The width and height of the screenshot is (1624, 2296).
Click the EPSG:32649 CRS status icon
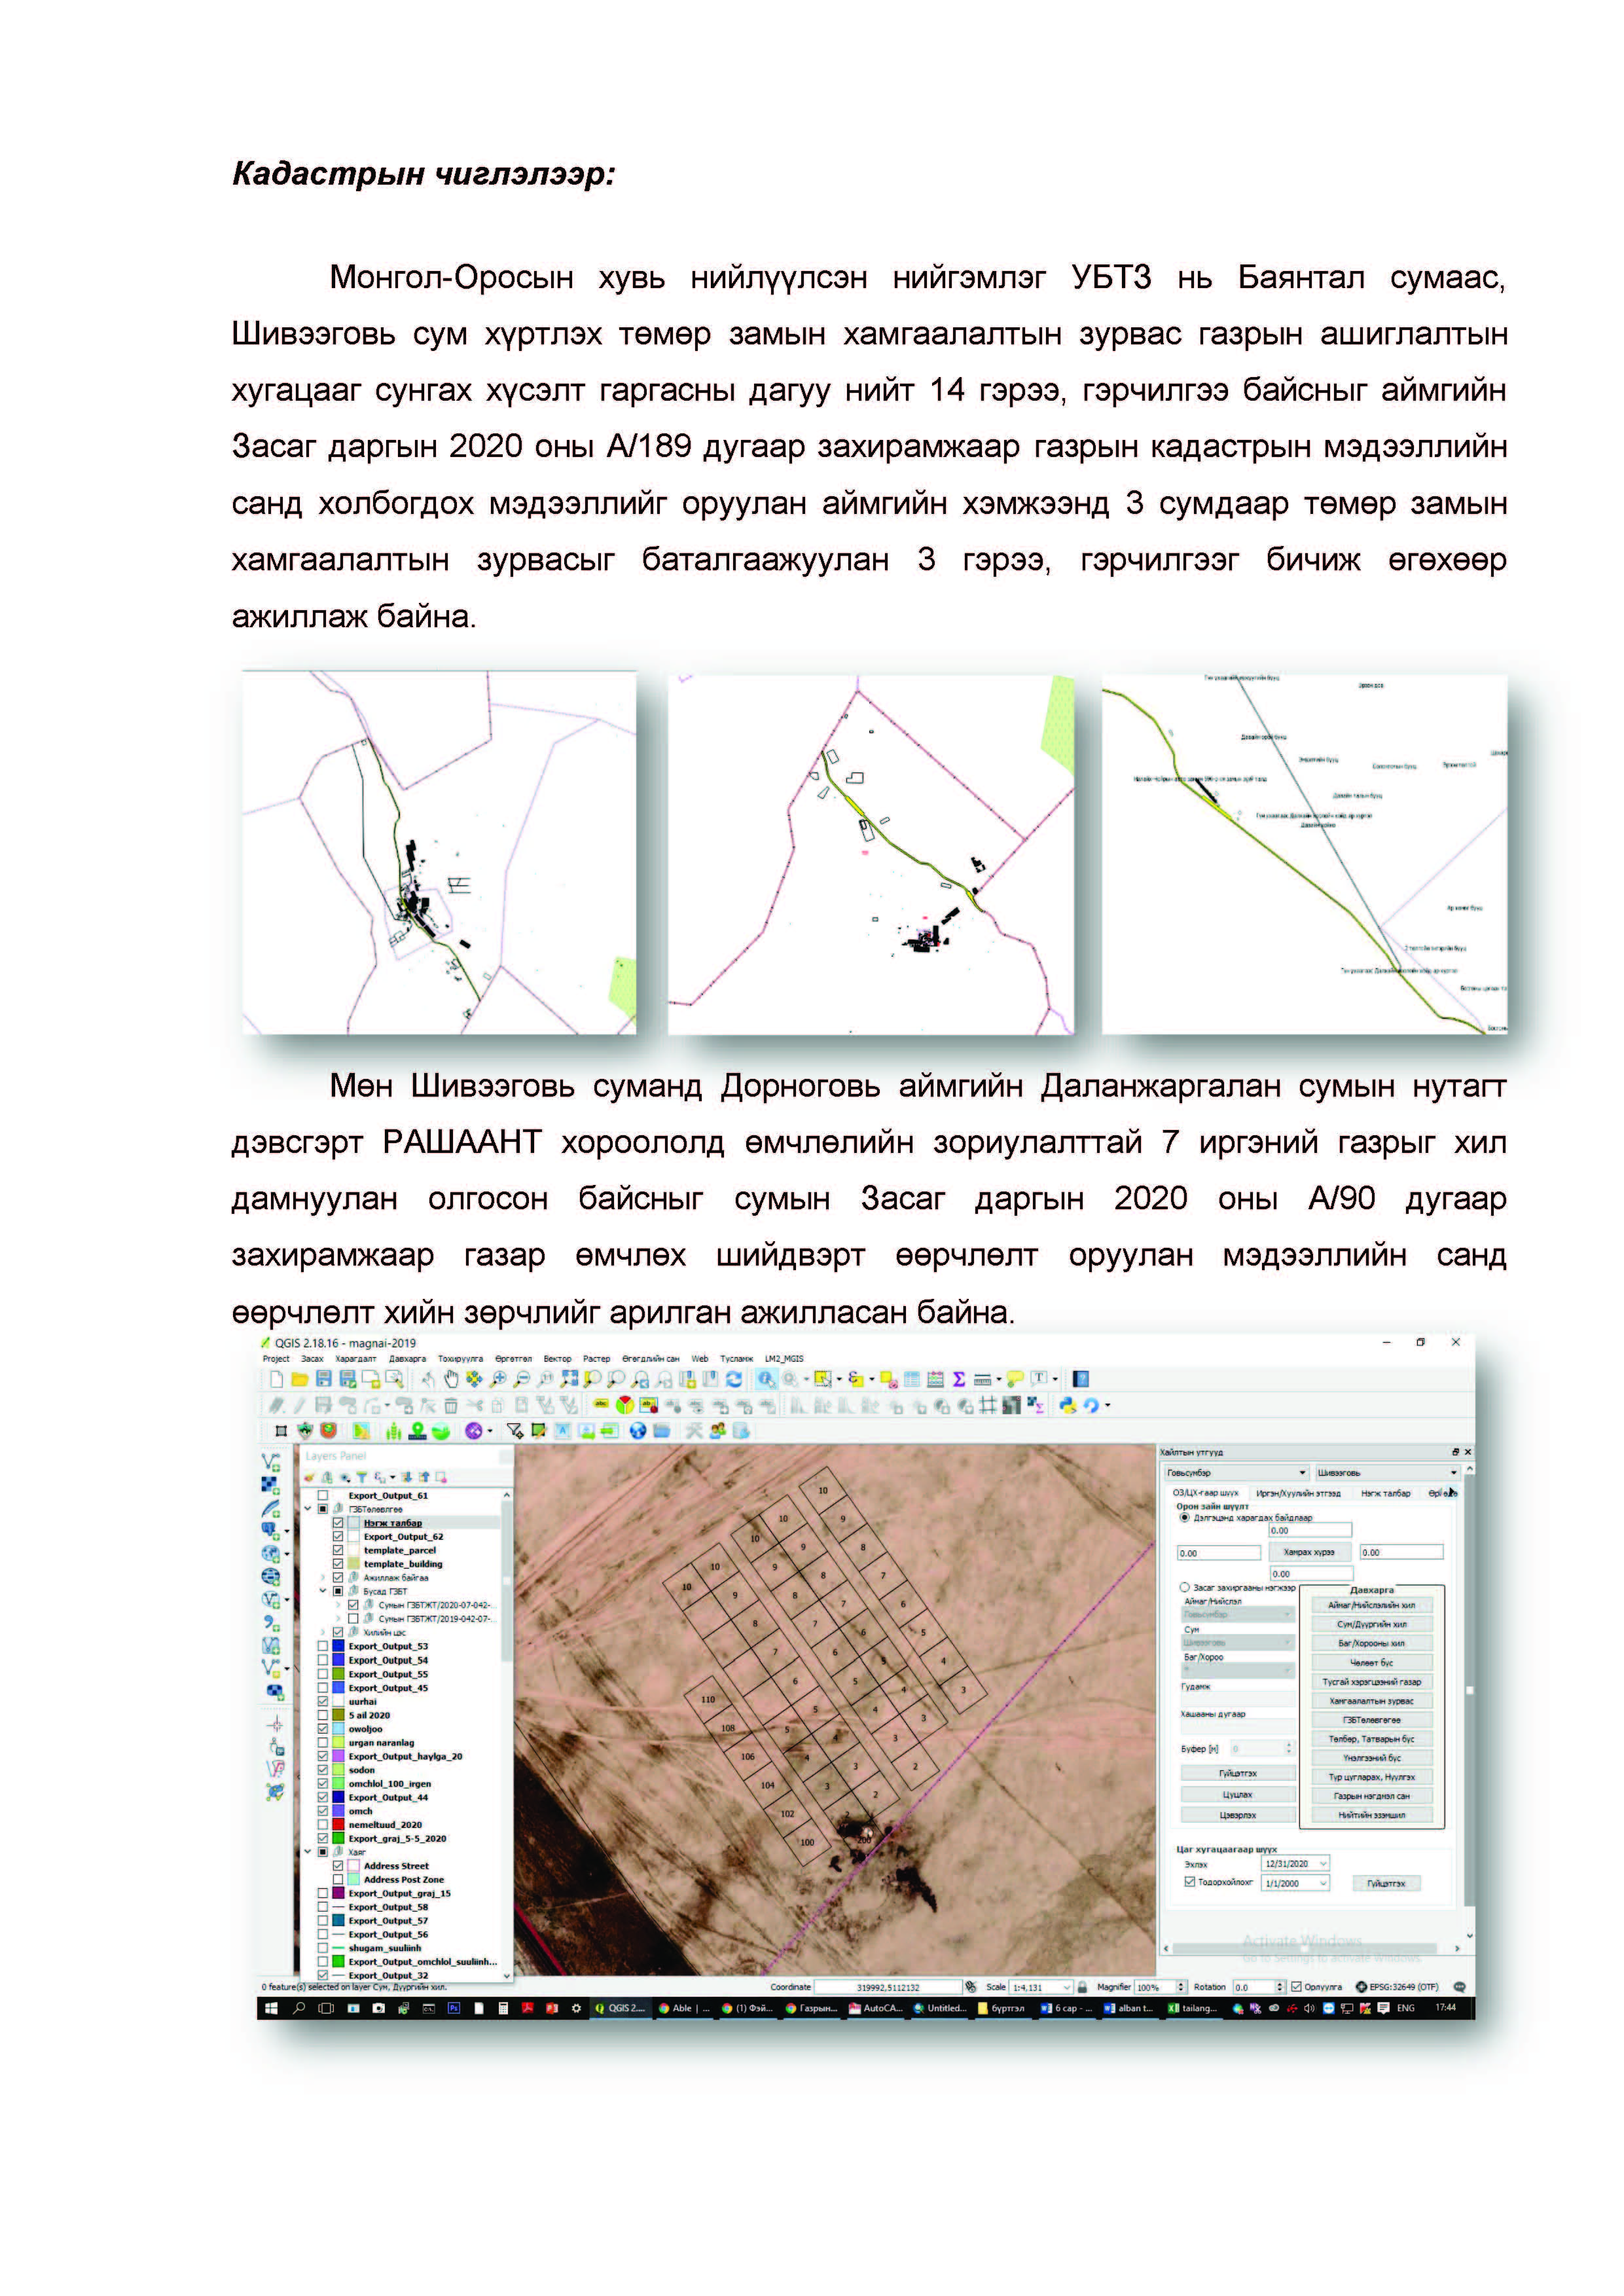tap(1361, 1987)
